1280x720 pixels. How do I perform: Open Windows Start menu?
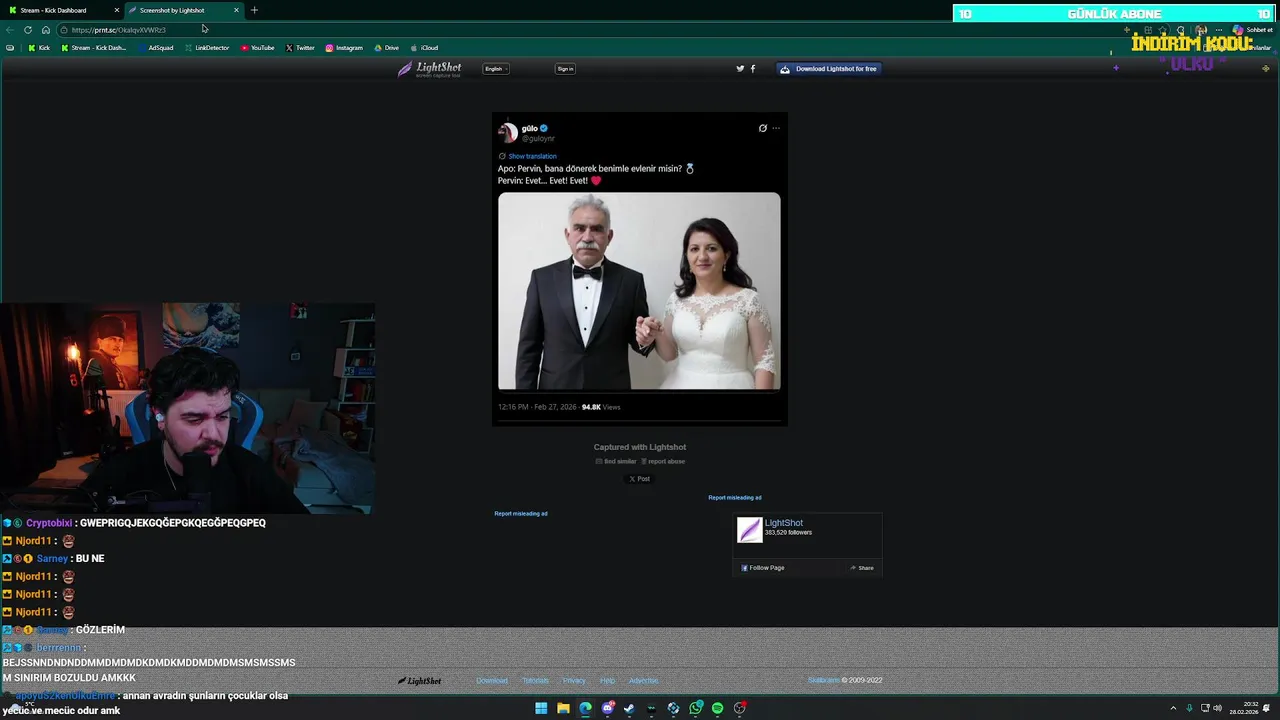pos(541,708)
